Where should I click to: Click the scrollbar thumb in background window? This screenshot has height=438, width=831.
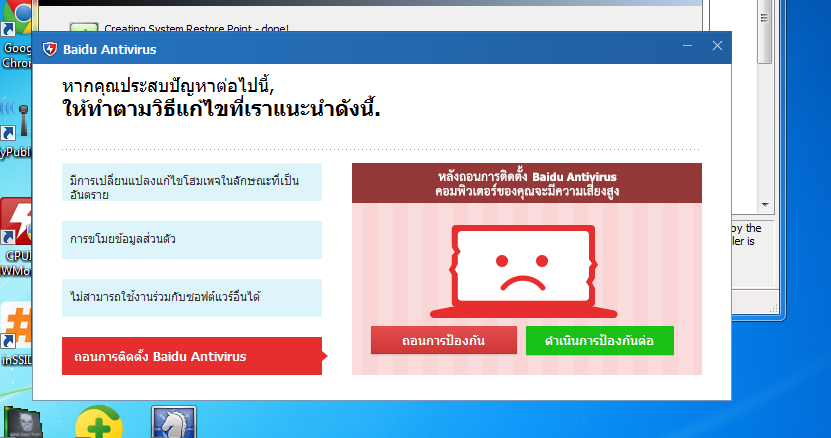tap(764, 32)
